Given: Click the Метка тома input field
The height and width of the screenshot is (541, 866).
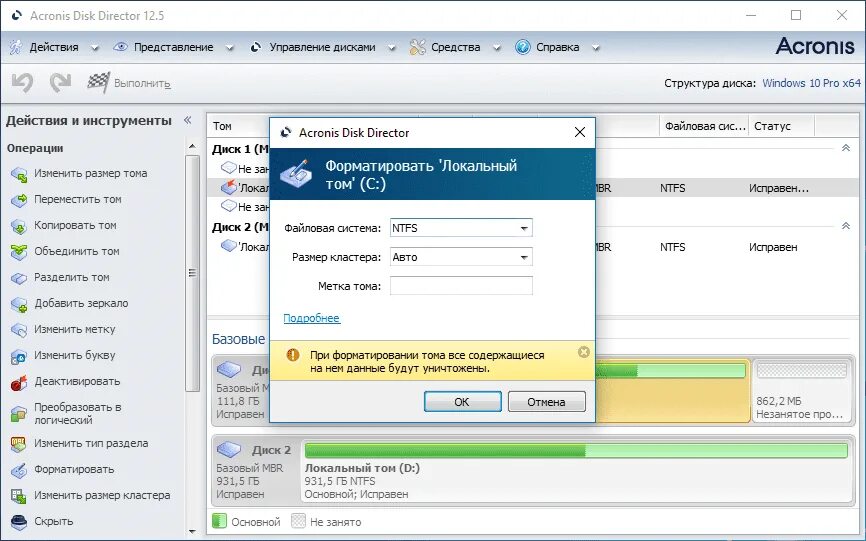Looking at the screenshot, I should tap(461, 286).
